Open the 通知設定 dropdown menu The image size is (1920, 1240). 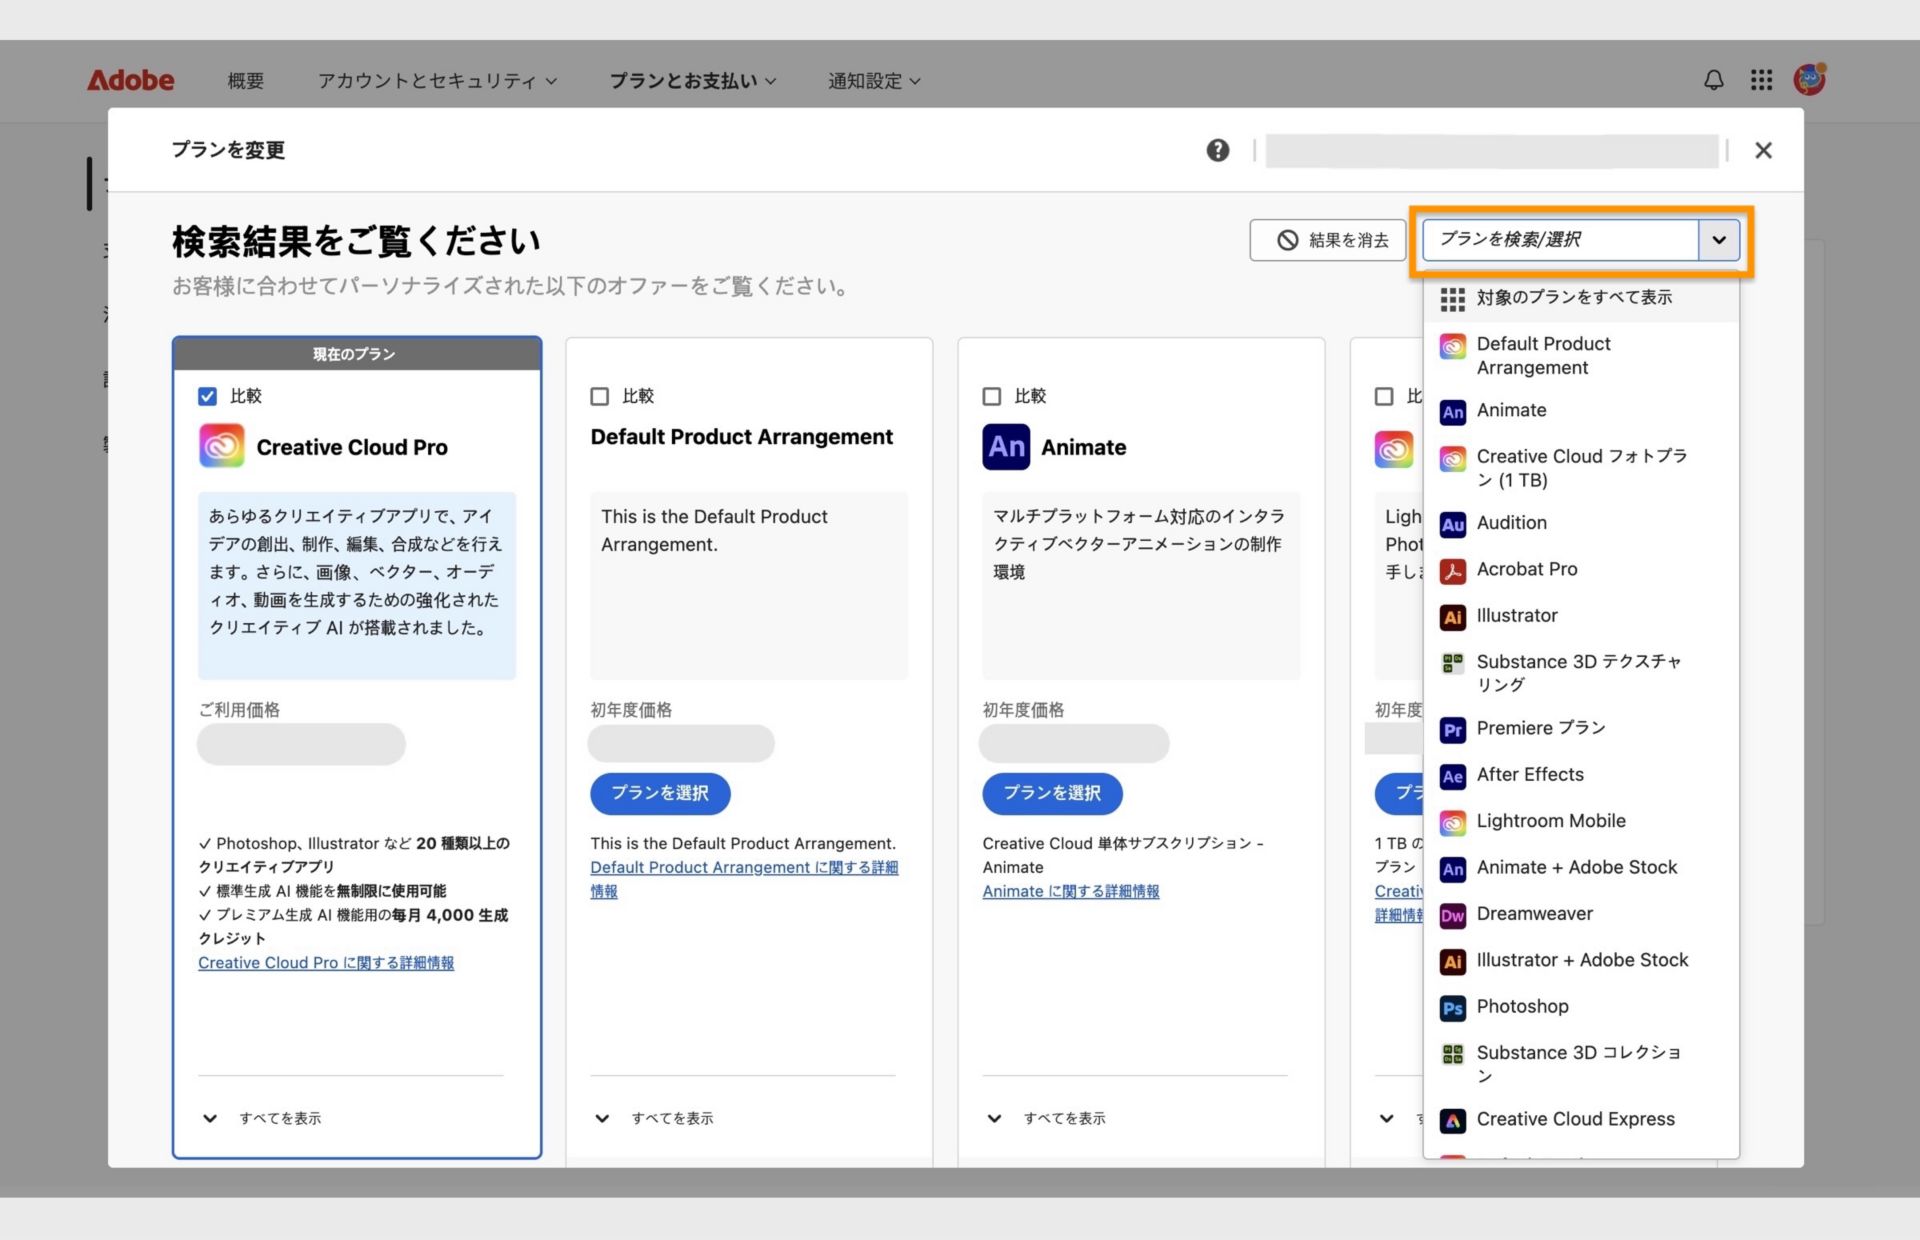[872, 81]
